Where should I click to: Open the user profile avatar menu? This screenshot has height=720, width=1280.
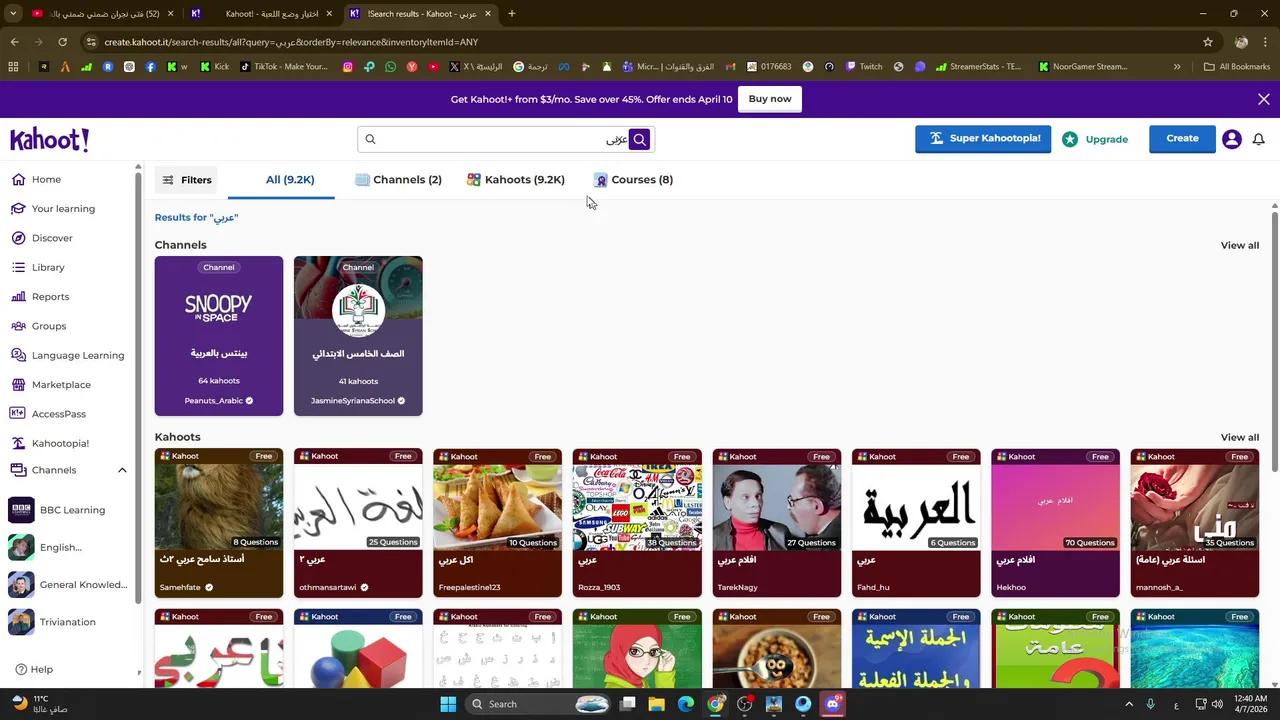1232,140
